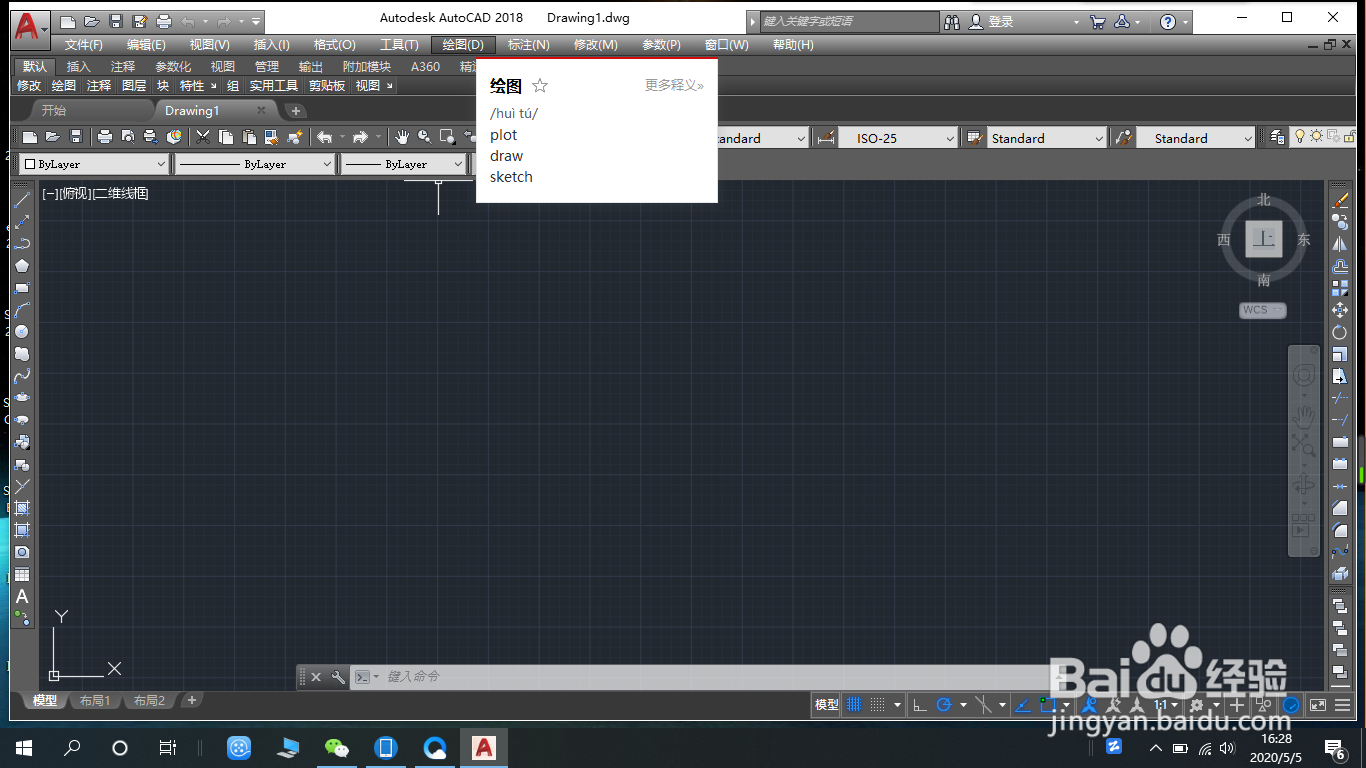This screenshot has height=768, width=1366.
Task: Click the Copy icon in standard toolbar
Action: pos(226,137)
